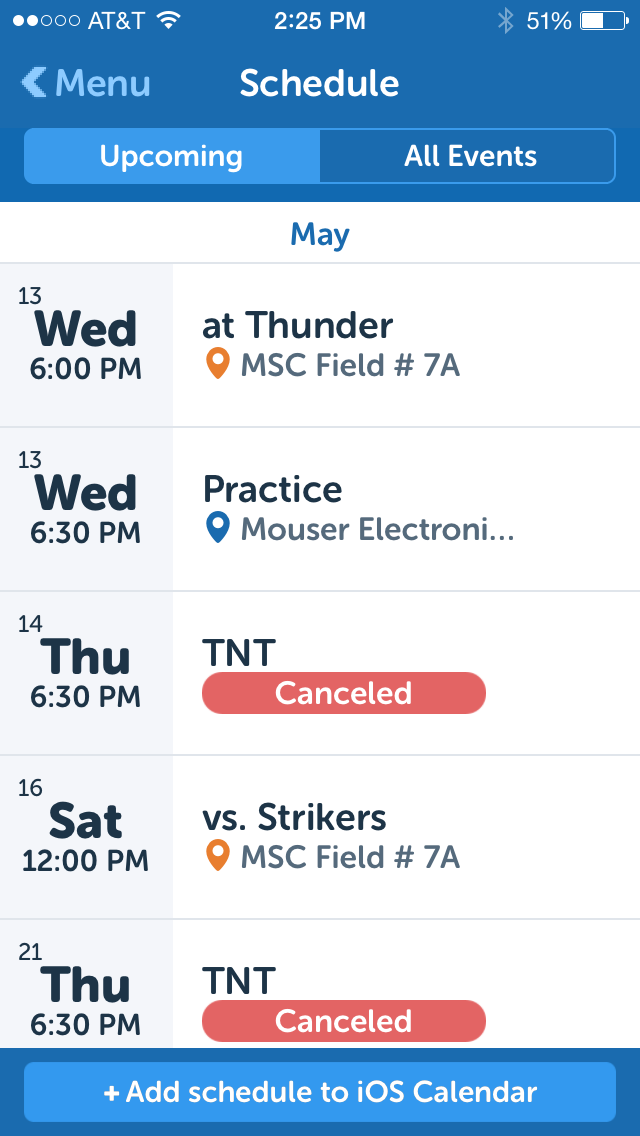Tap the battery icon in status bar
The width and height of the screenshot is (640, 1136).
[x=605, y=21]
